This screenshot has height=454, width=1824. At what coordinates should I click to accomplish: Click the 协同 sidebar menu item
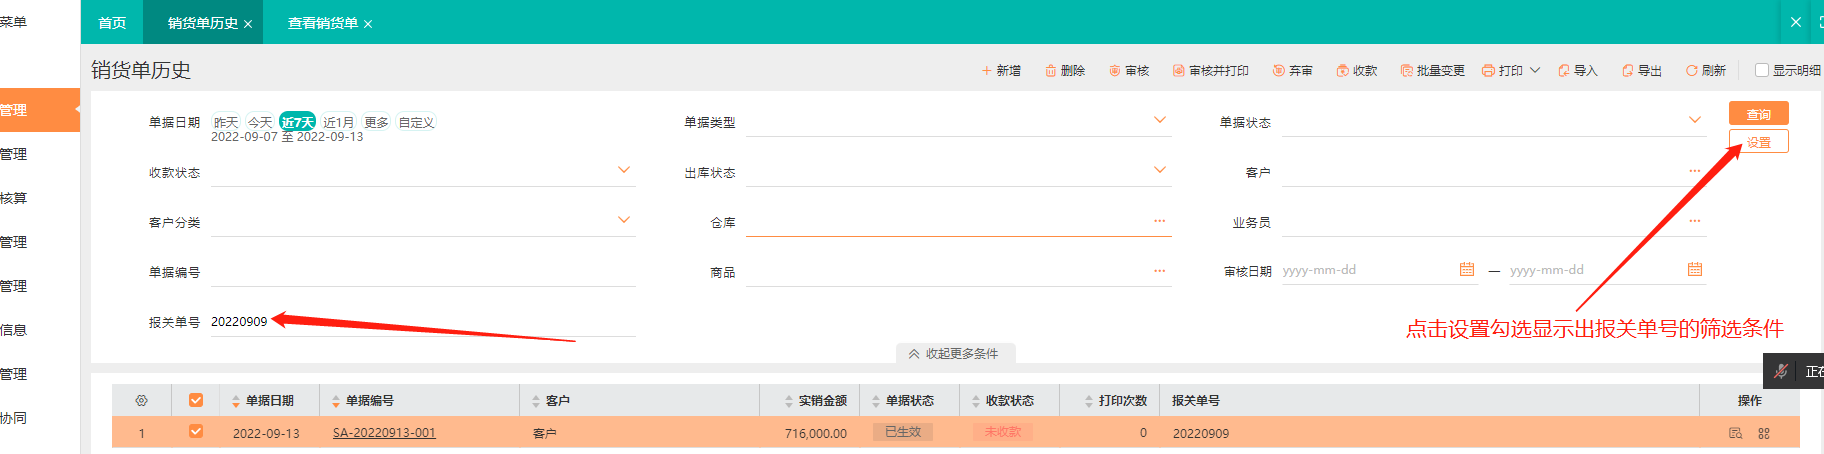point(14,418)
